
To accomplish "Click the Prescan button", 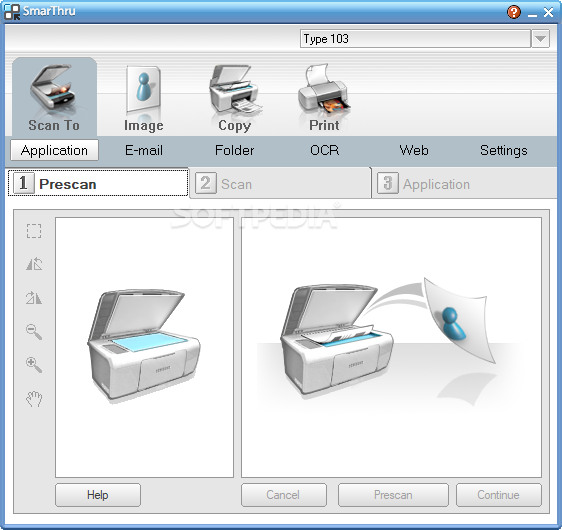I will (393, 495).
